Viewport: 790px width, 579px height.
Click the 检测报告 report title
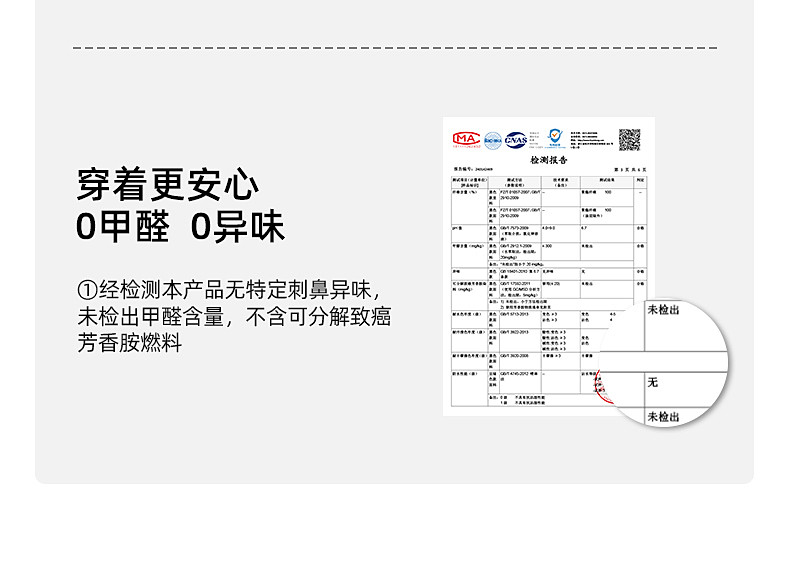click(x=547, y=159)
